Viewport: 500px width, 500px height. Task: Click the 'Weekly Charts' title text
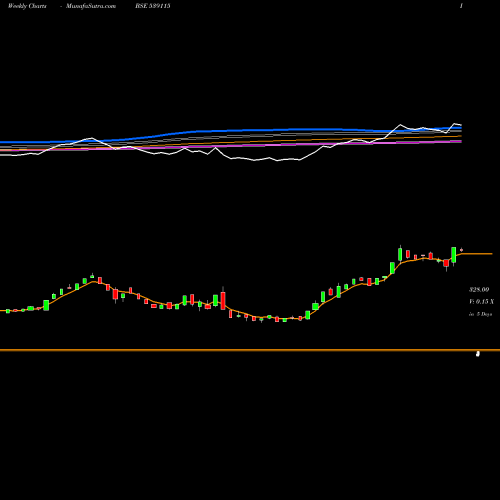tap(27, 6)
